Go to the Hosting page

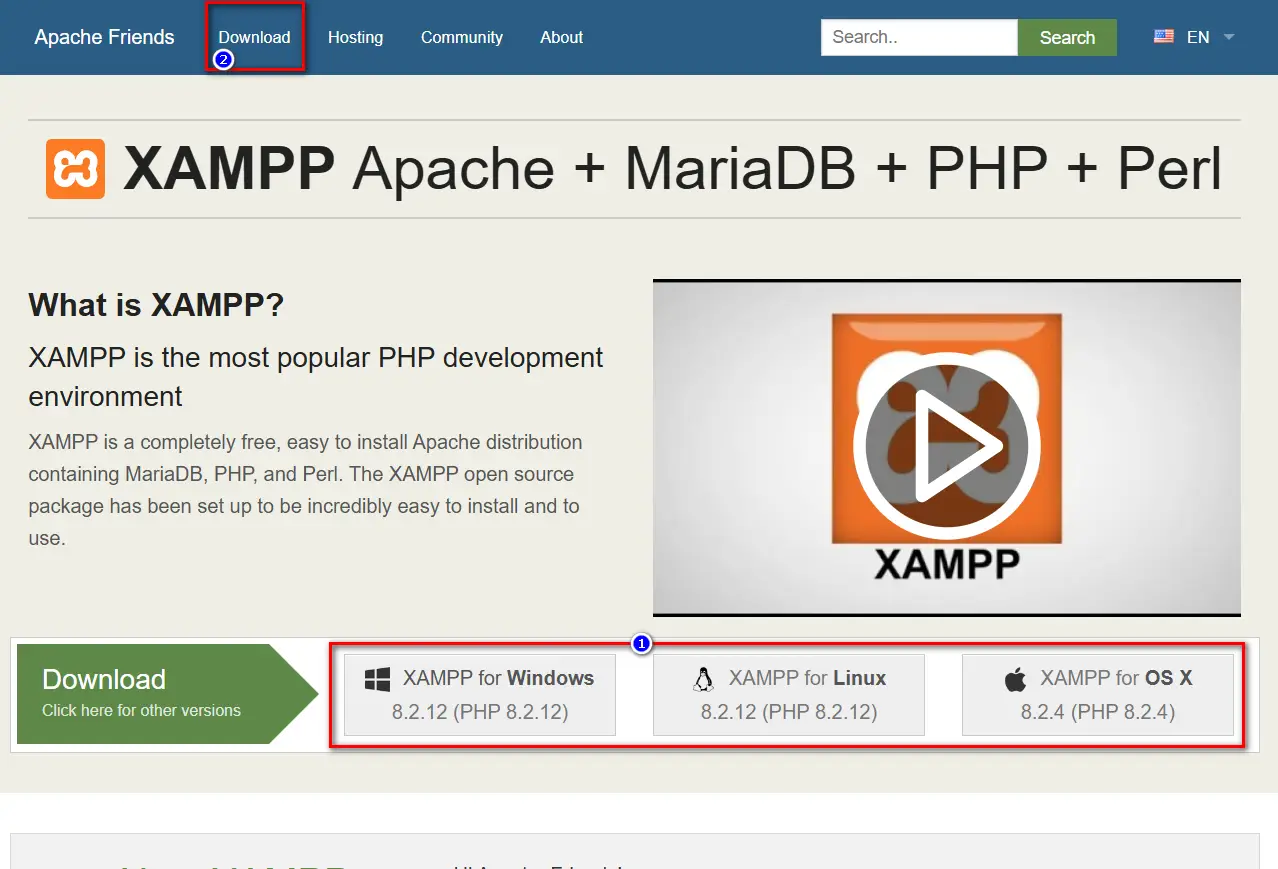pyautogui.click(x=355, y=37)
